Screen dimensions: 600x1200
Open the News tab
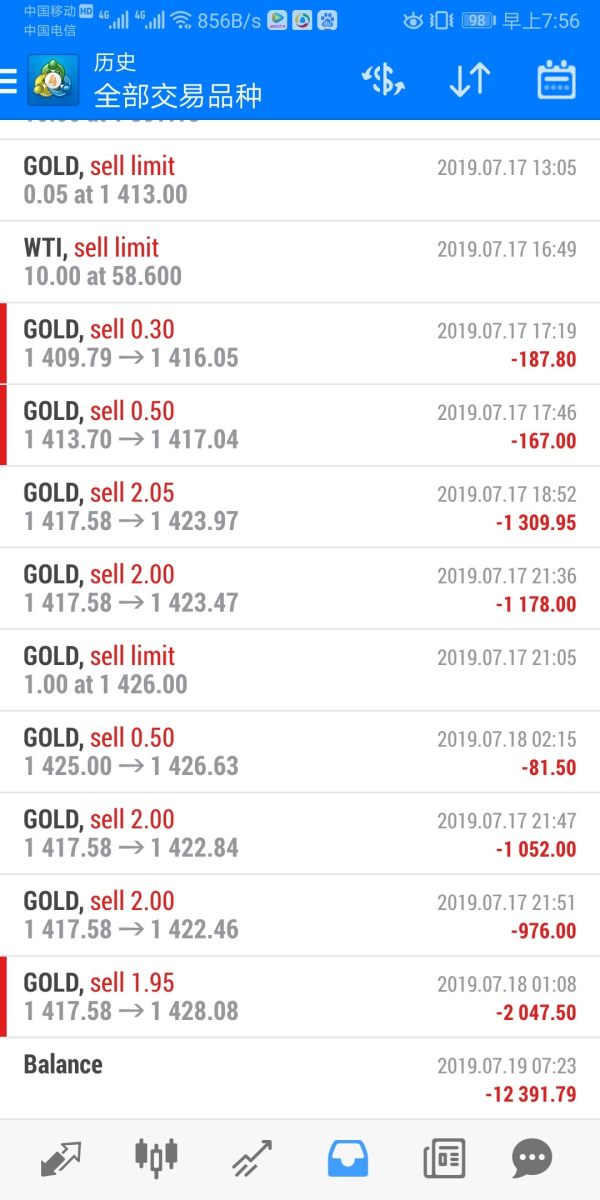tap(444, 1159)
